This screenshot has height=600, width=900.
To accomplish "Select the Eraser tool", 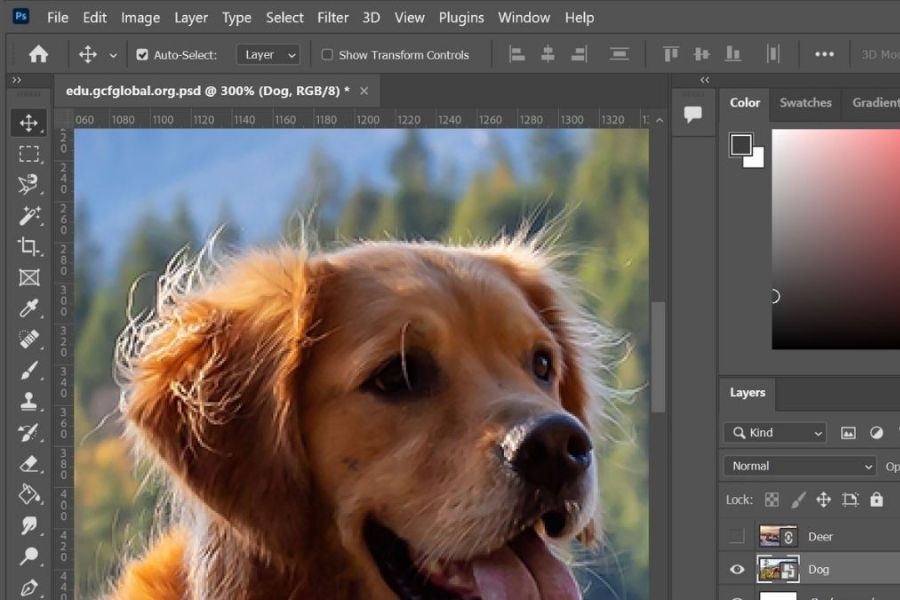I will [29, 464].
